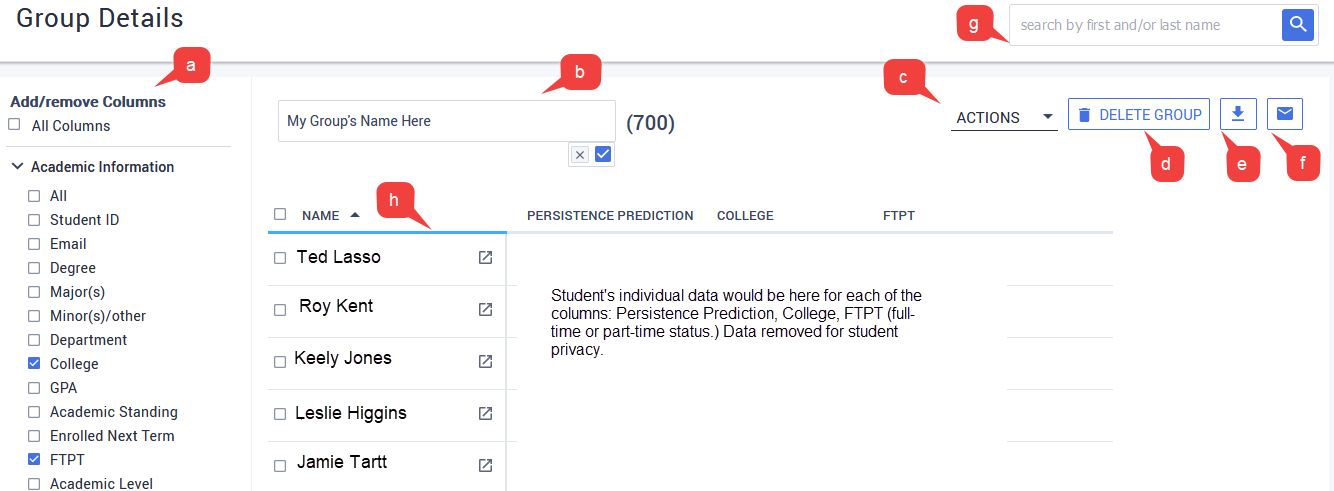Image resolution: width=1334 pixels, height=491 pixels.
Task: Select Jamie Tartt's row checkbox
Action: pyautogui.click(x=280, y=465)
